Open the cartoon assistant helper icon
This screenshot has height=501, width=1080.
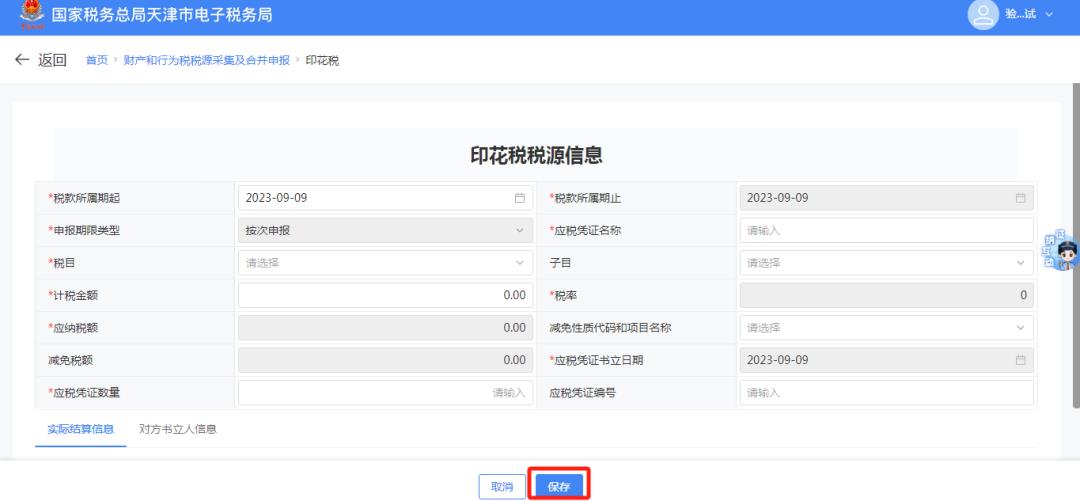point(1063,250)
